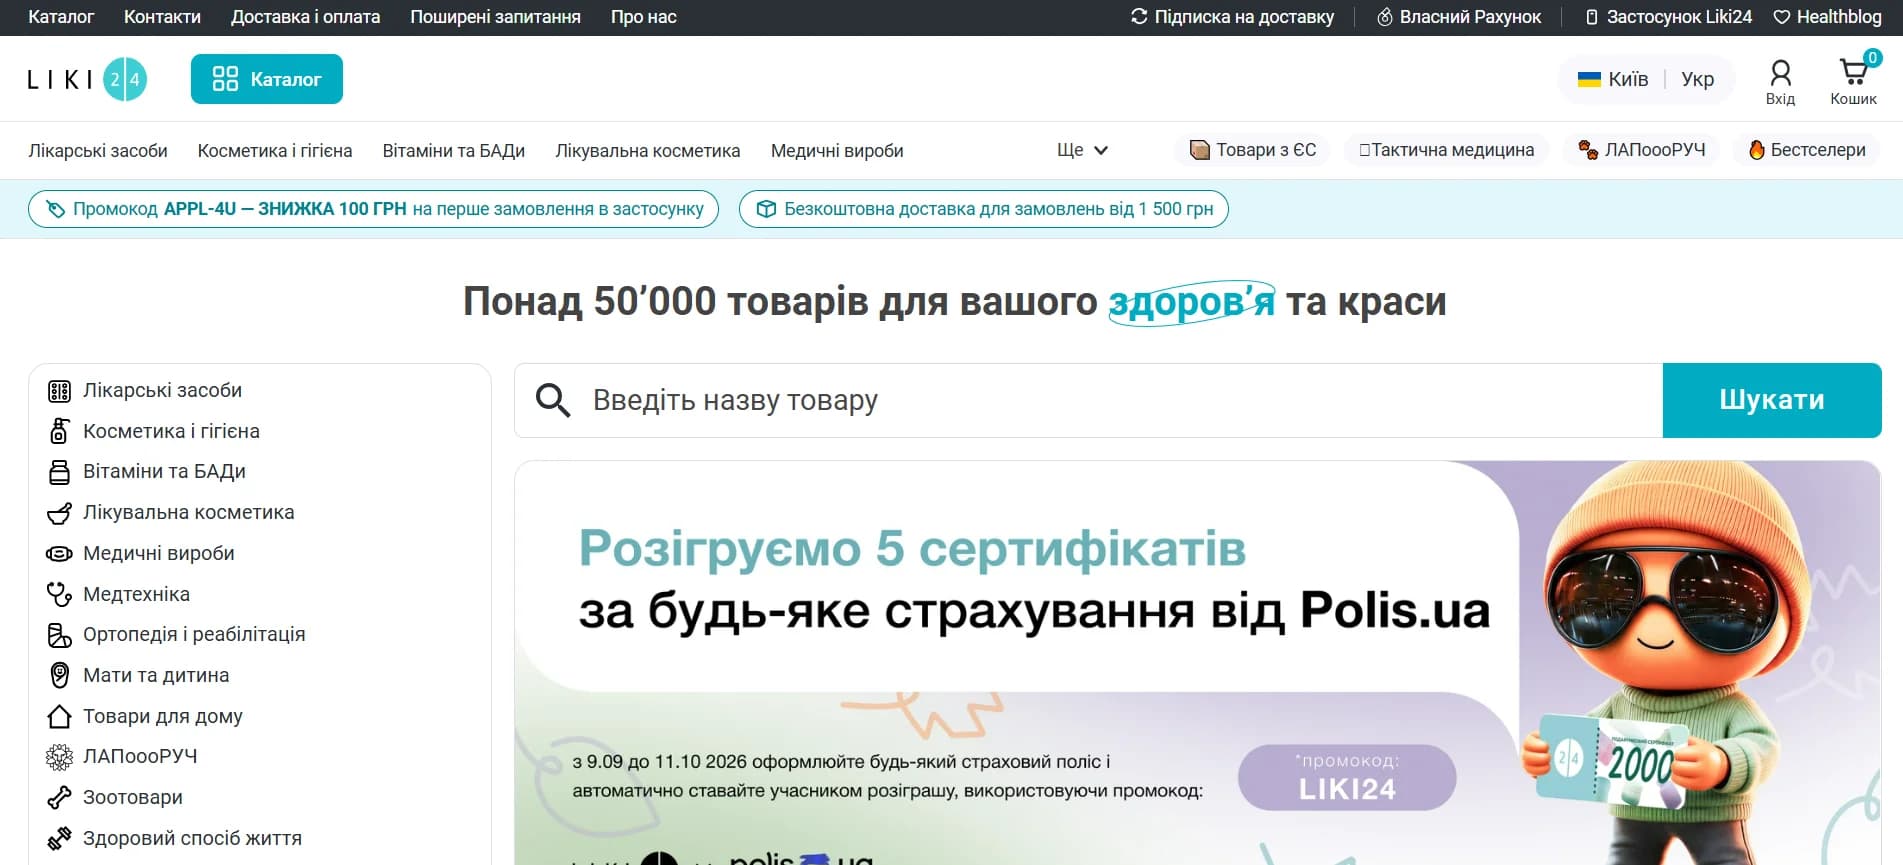Click the Лікарські засоби sidebar icon
The image size is (1903, 865).
59,391
